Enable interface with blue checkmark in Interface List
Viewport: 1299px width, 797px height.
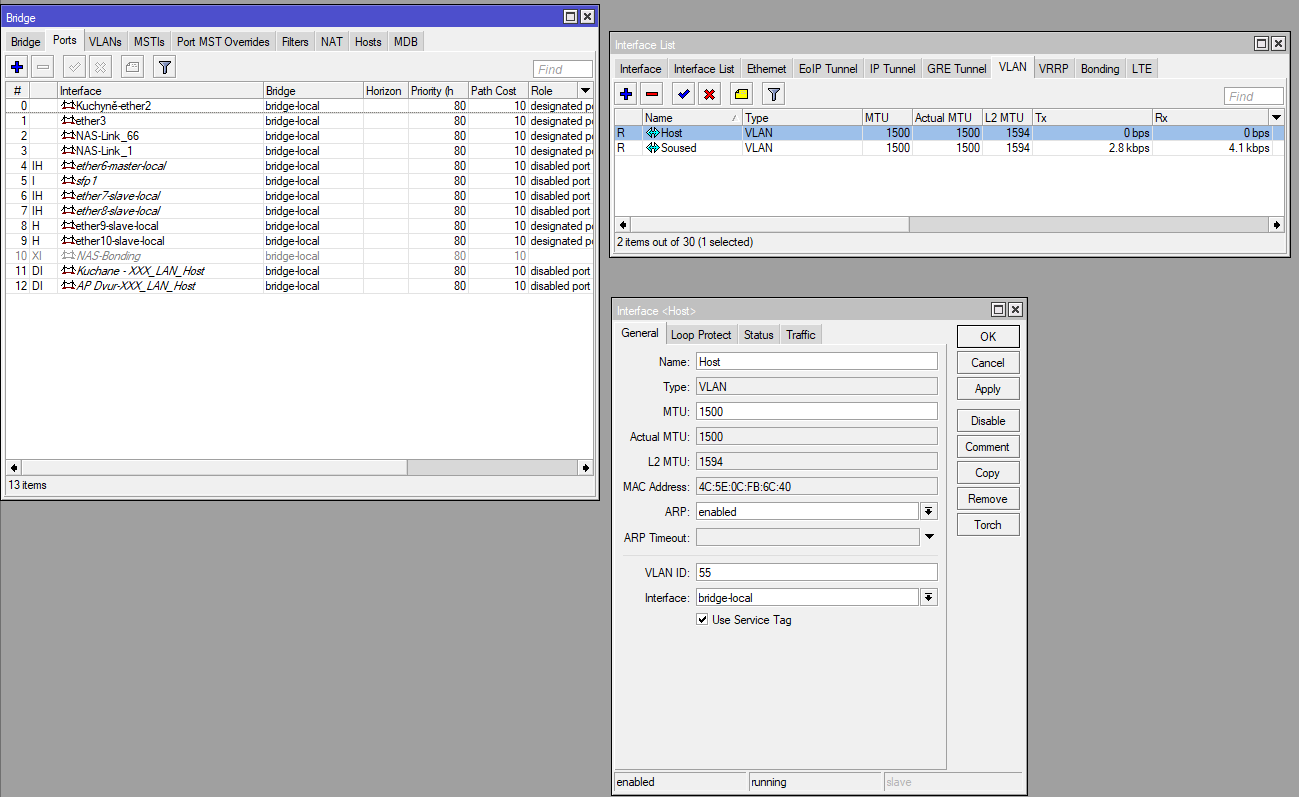pos(683,94)
